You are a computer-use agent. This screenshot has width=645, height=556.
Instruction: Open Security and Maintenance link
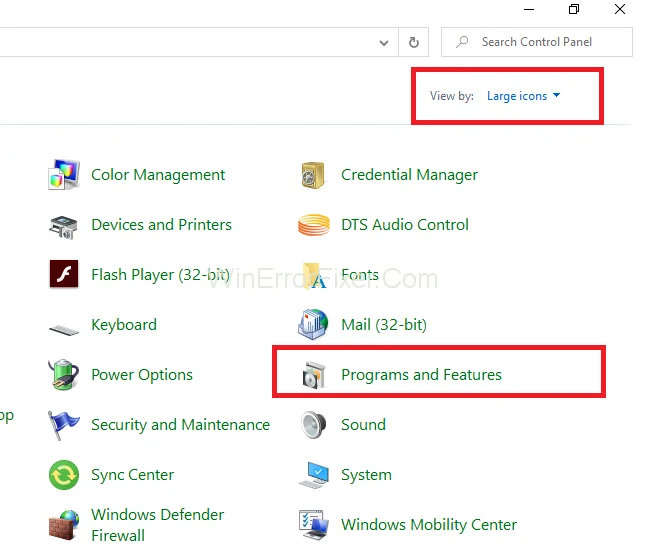181,425
